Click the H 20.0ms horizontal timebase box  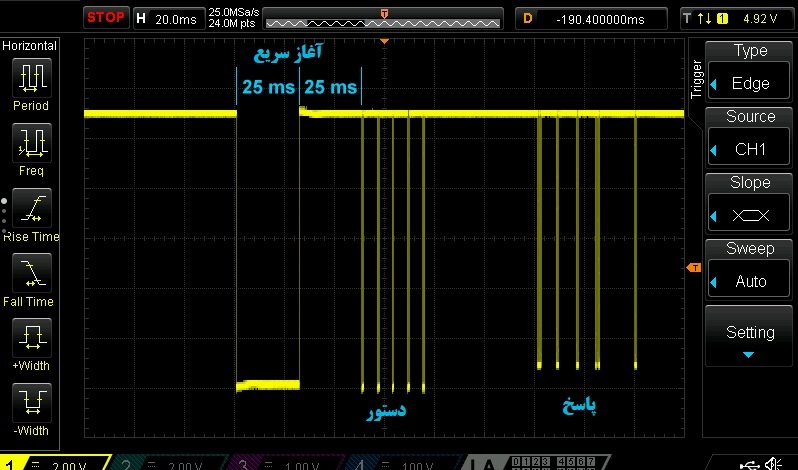point(168,19)
